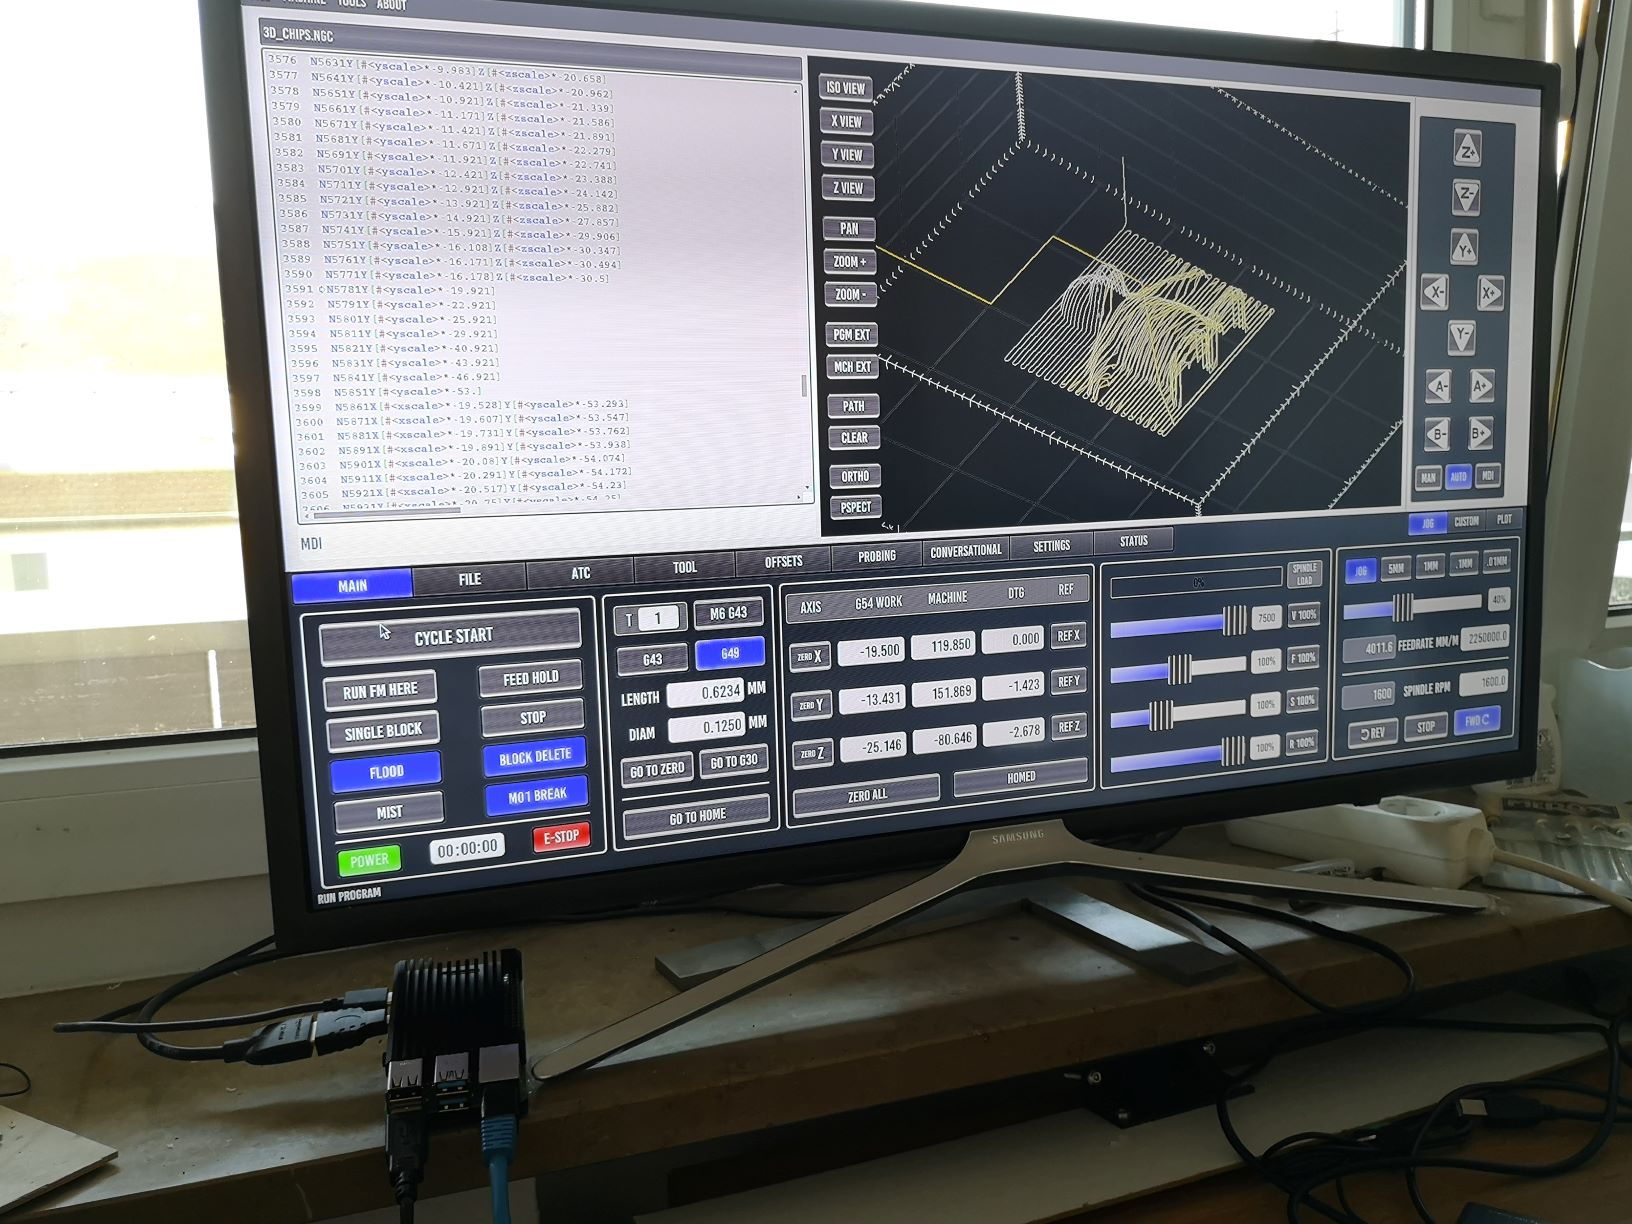Image resolution: width=1632 pixels, height=1224 pixels.
Task: Toggle BLOCK DELETE
Action: tap(535, 756)
